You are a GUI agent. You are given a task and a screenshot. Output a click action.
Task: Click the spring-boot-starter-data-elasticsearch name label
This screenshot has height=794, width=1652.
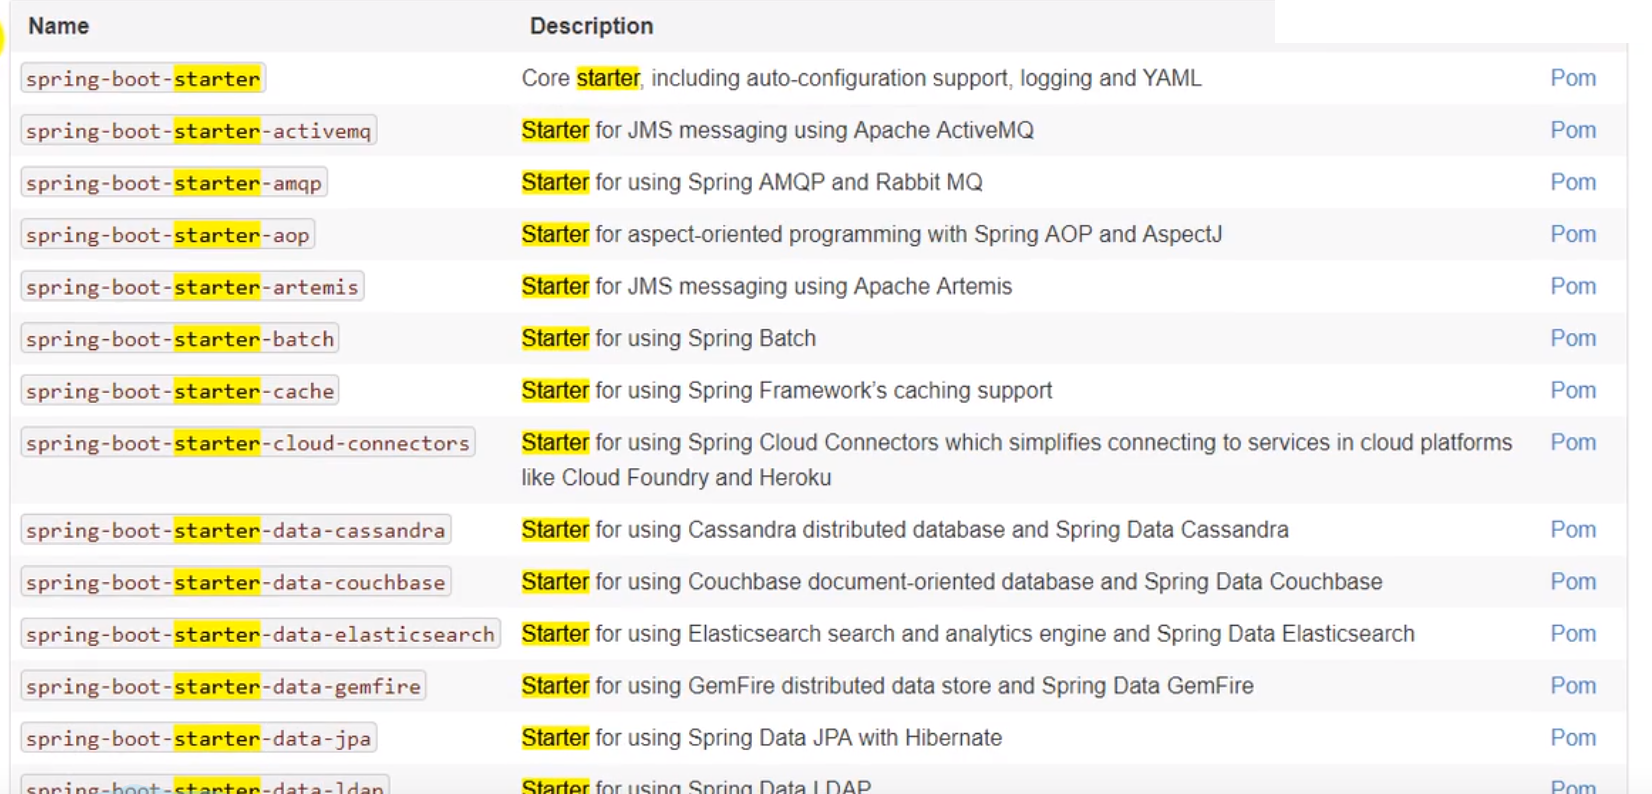(x=260, y=635)
